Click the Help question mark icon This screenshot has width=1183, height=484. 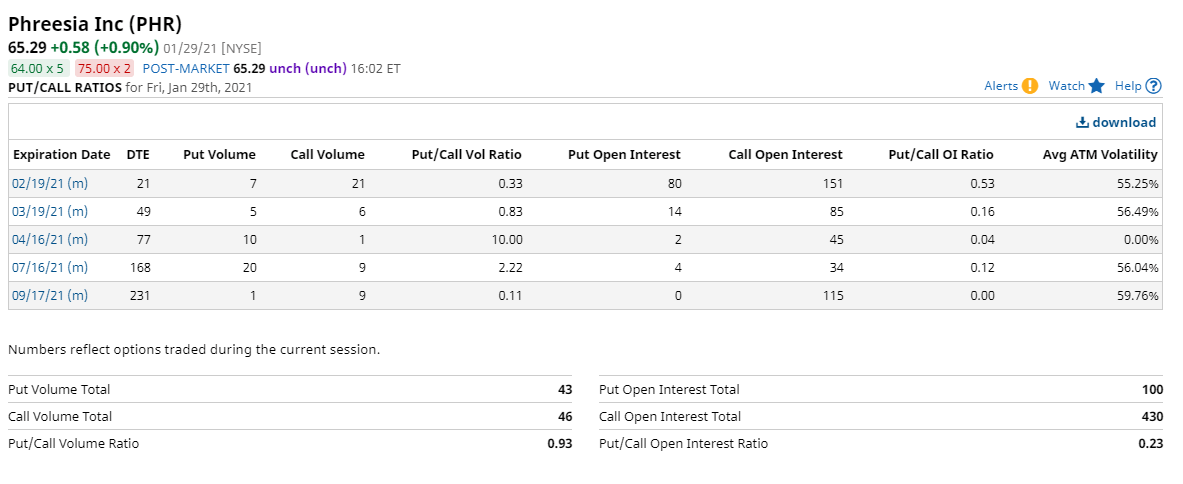tap(1153, 86)
